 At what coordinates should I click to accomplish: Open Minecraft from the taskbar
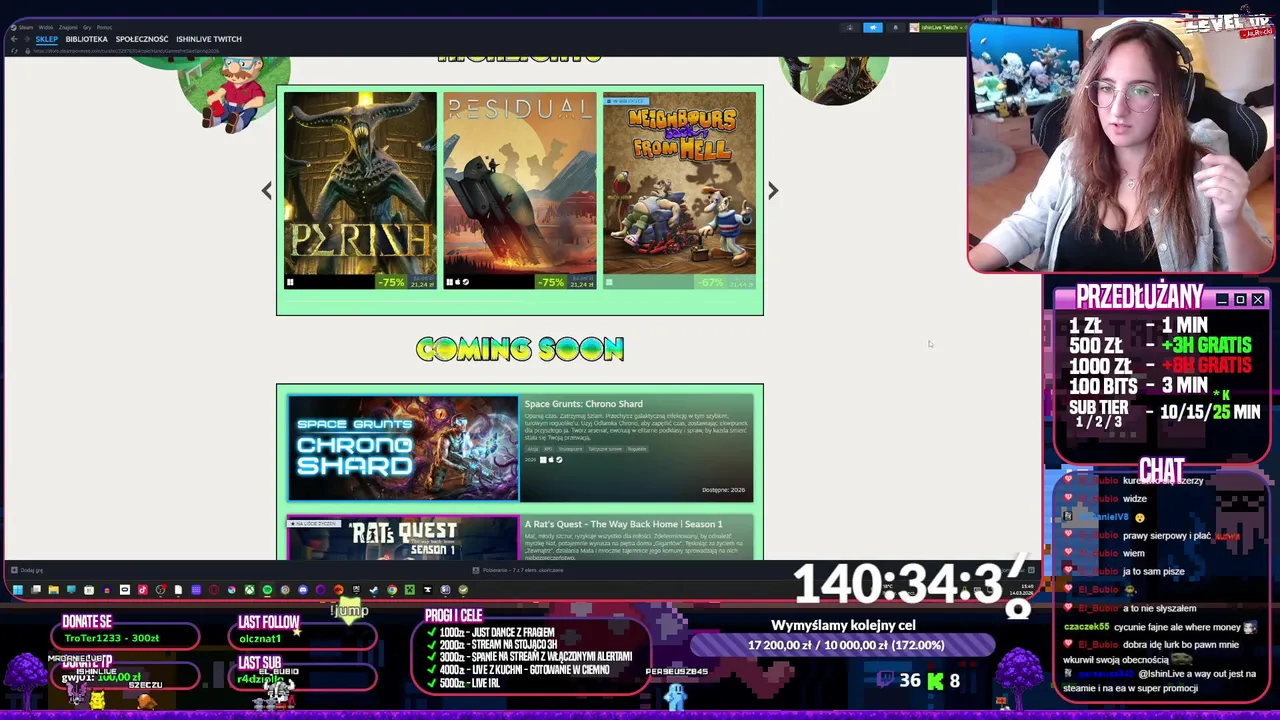click(x=410, y=590)
